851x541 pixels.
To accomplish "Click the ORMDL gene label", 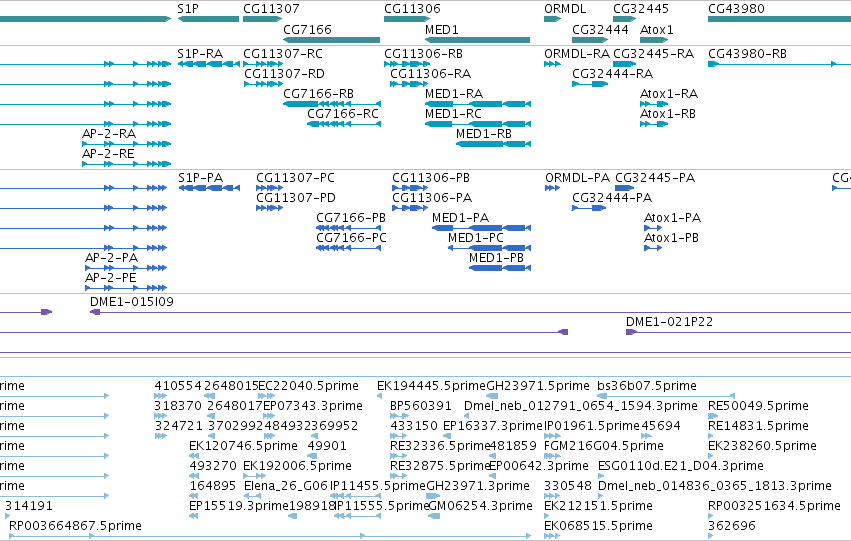I will (x=565, y=9).
